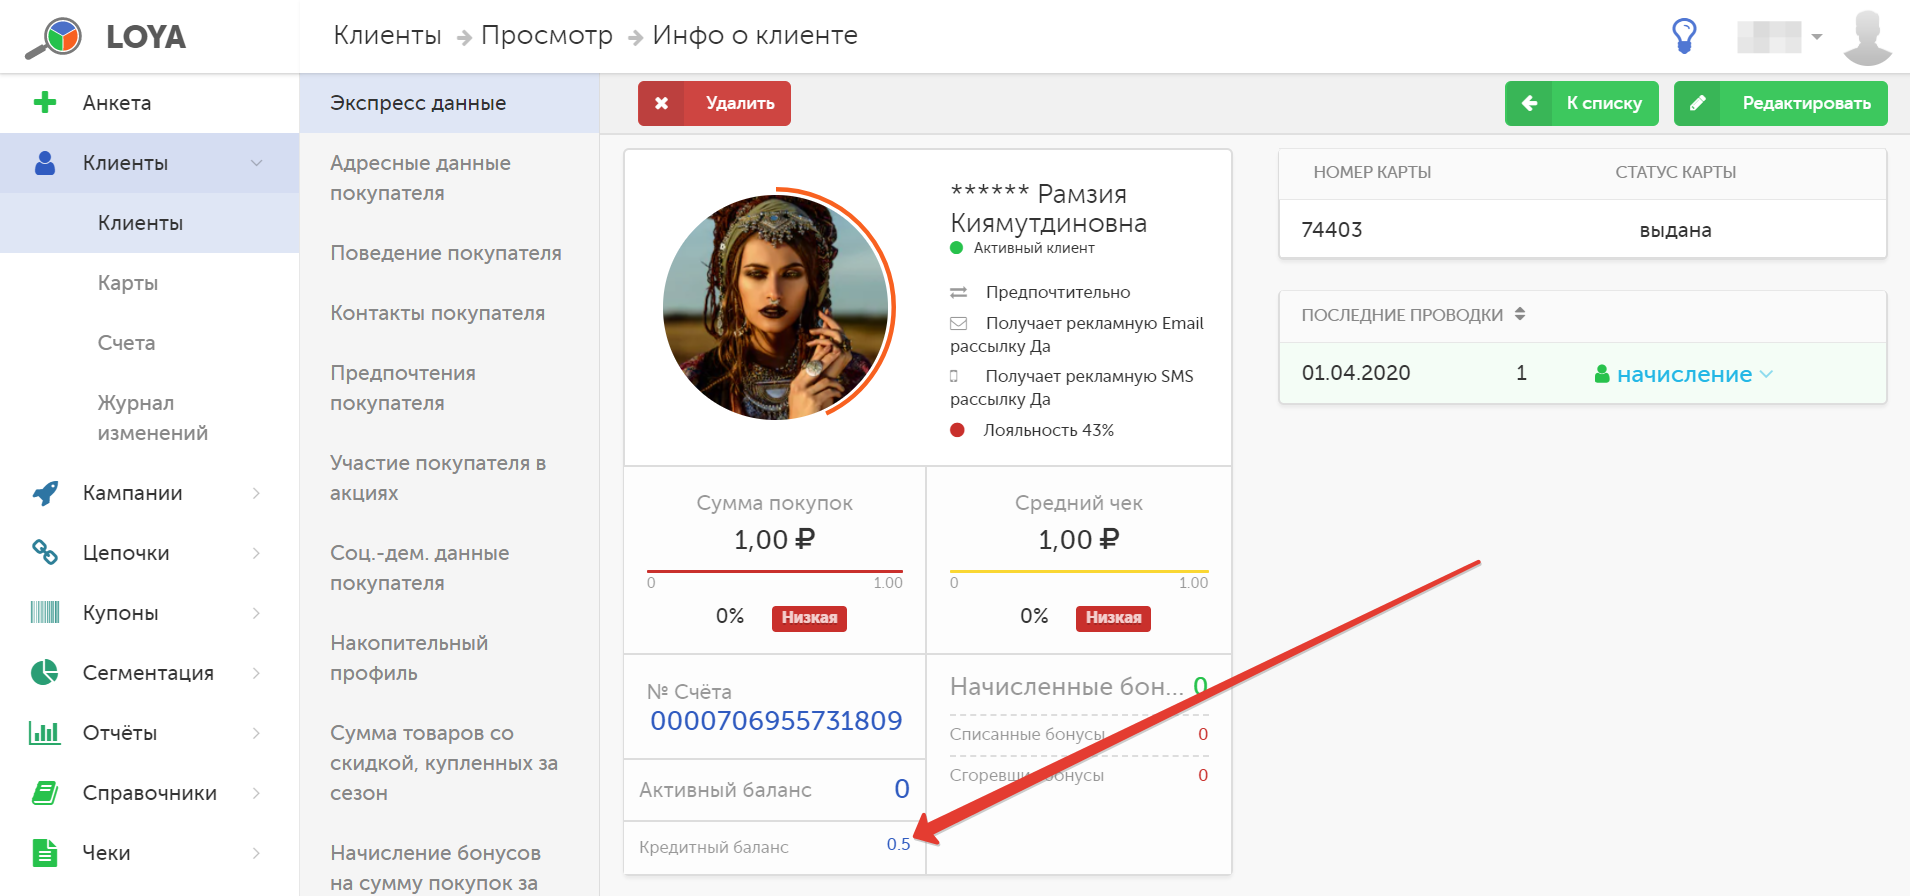This screenshot has width=1910, height=896.
Task: Open account number 0000706955731809 link
Action: (776, 721)
